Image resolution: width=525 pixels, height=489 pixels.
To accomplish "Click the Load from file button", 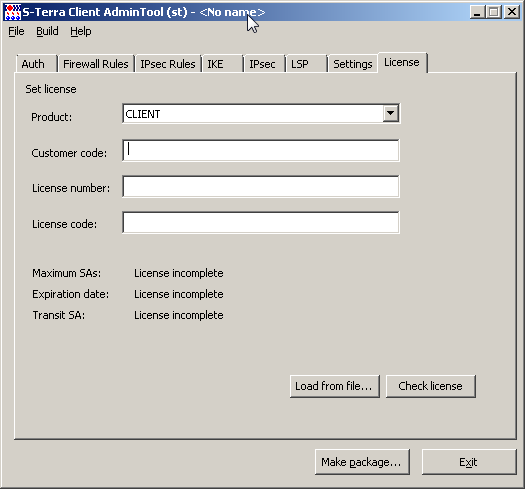I will pyautogui.click(x=335, y=386).
